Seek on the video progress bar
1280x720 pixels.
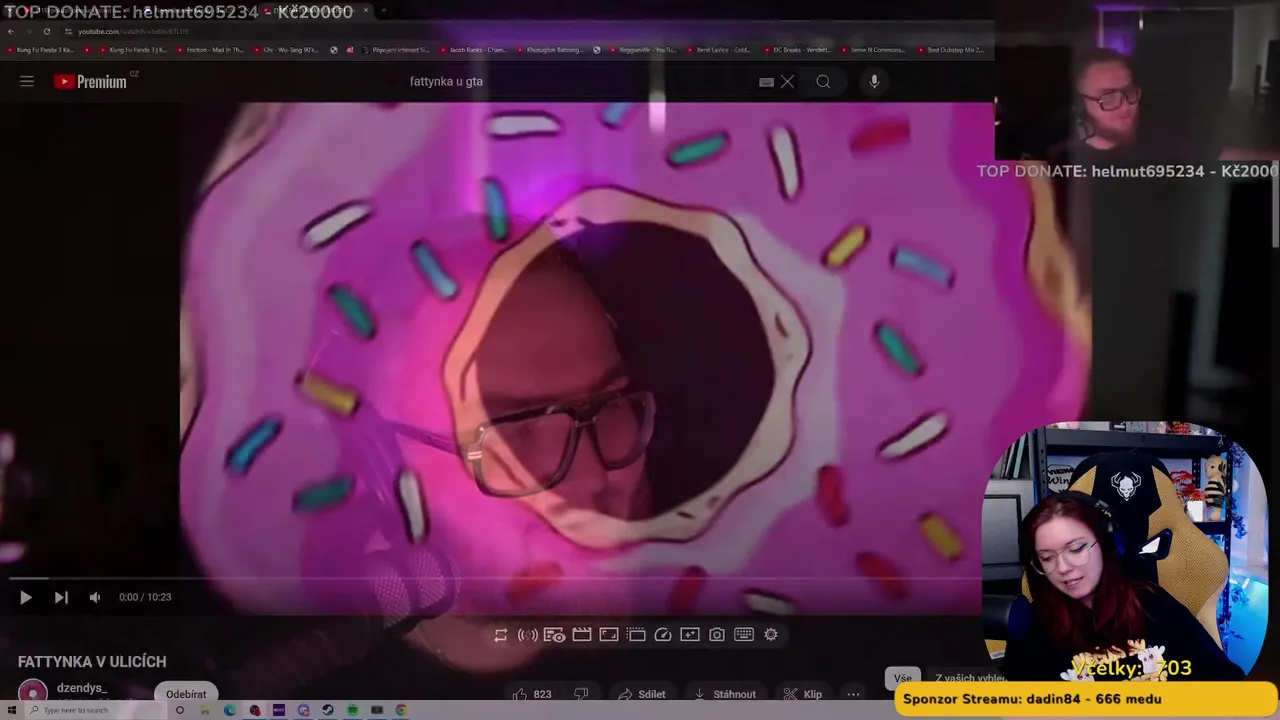coord(495,578)
